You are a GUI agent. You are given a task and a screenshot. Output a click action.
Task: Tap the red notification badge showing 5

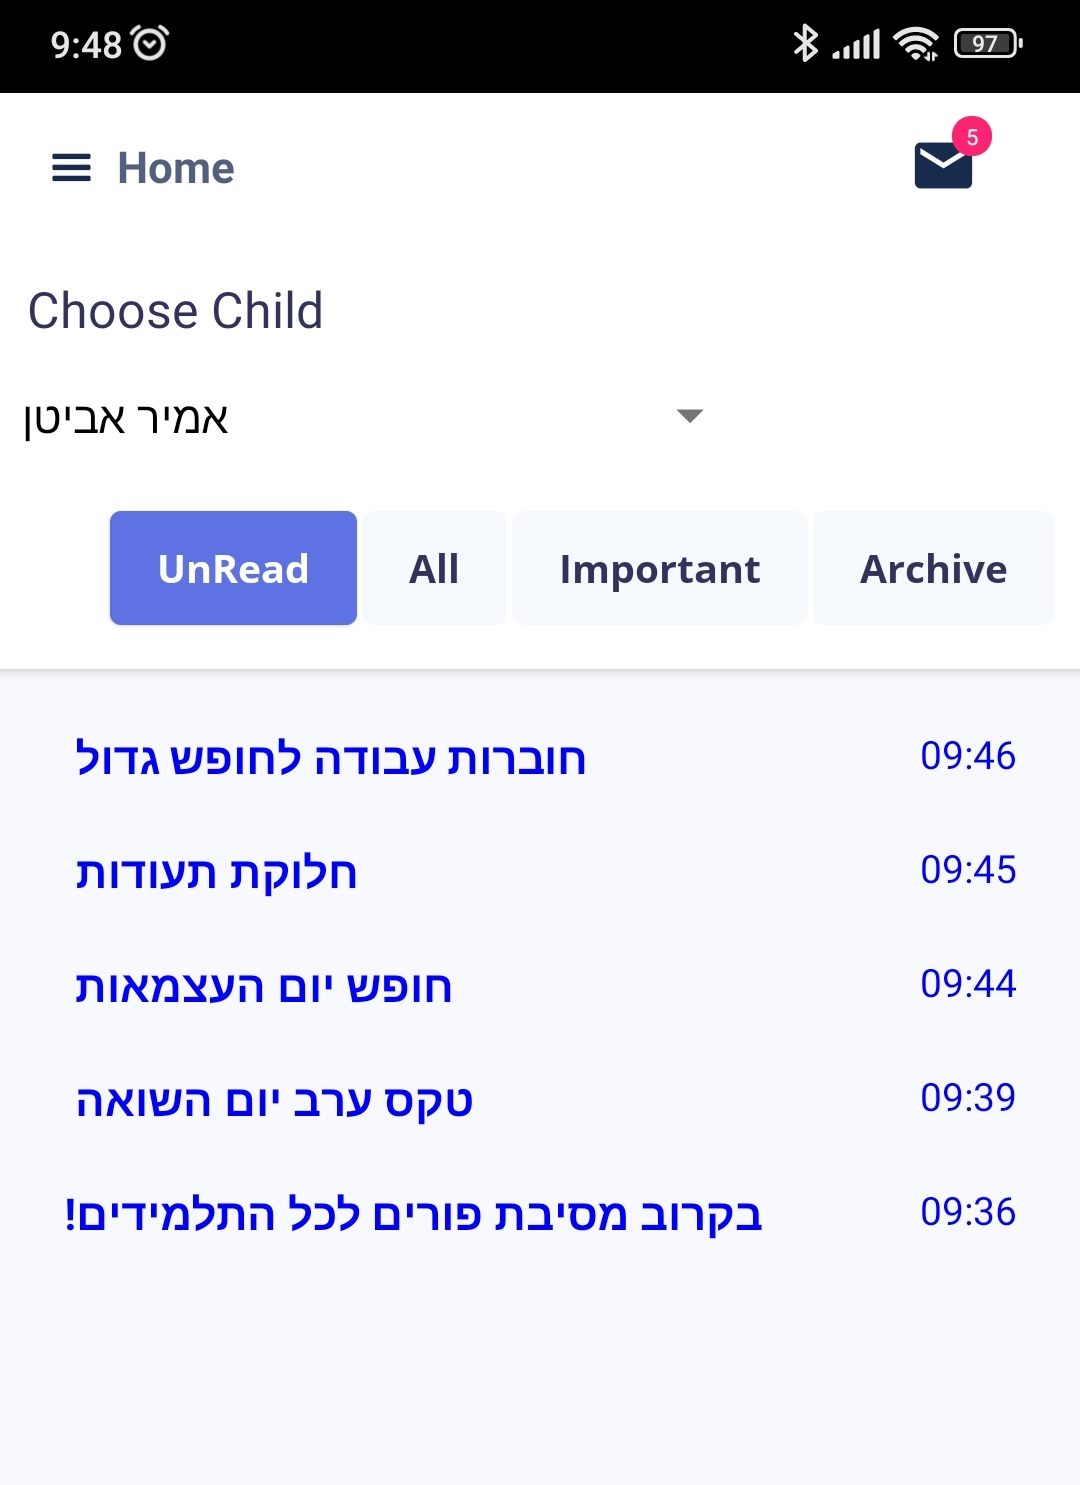click(x=972, y=137)
